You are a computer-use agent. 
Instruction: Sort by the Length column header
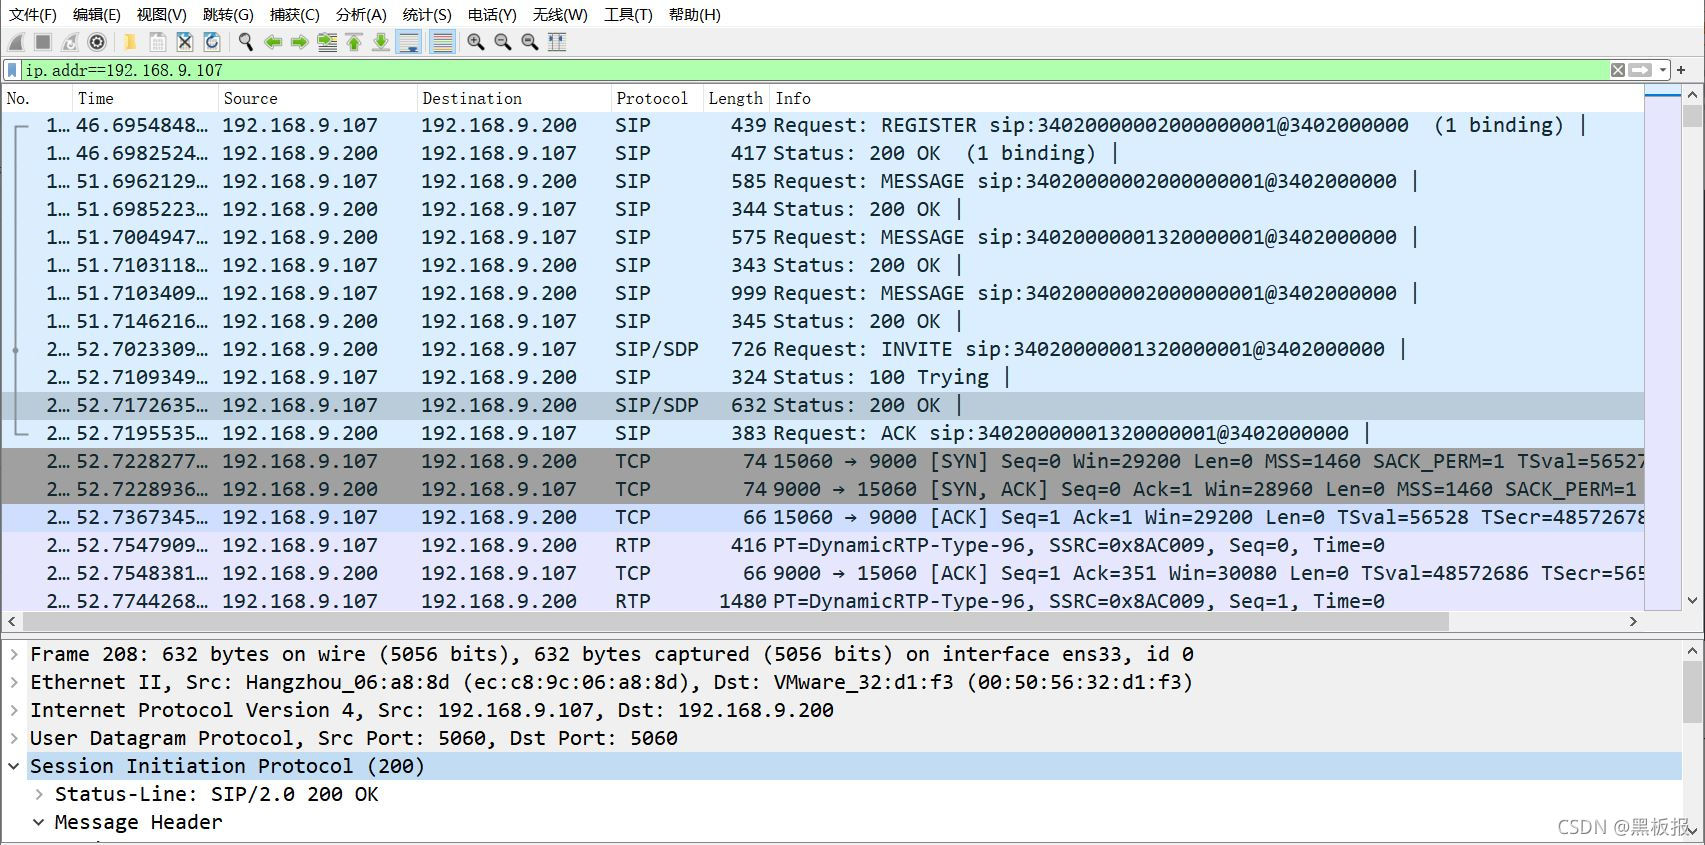click(736, 98)
